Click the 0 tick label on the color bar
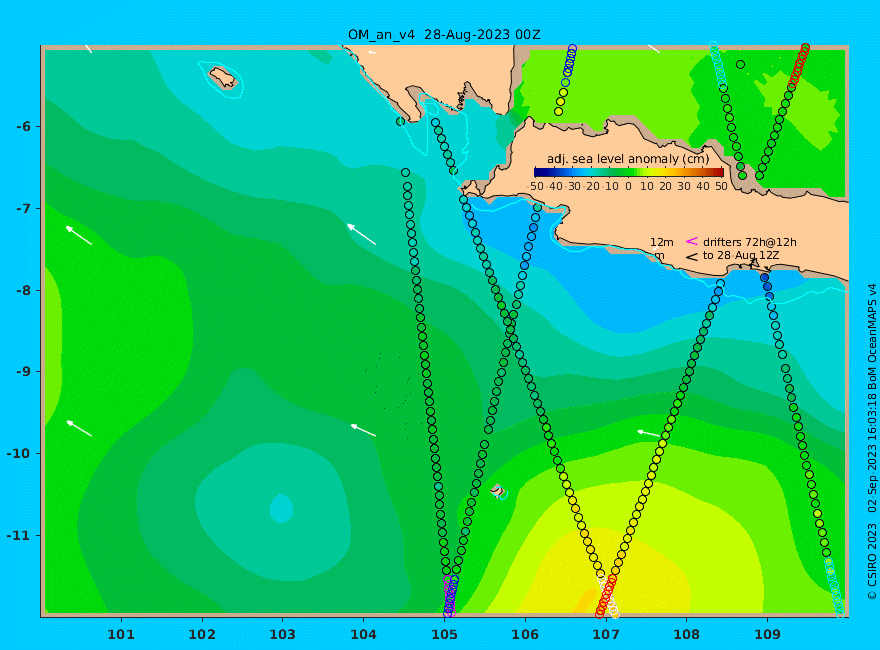 click(x=629, y=186)
